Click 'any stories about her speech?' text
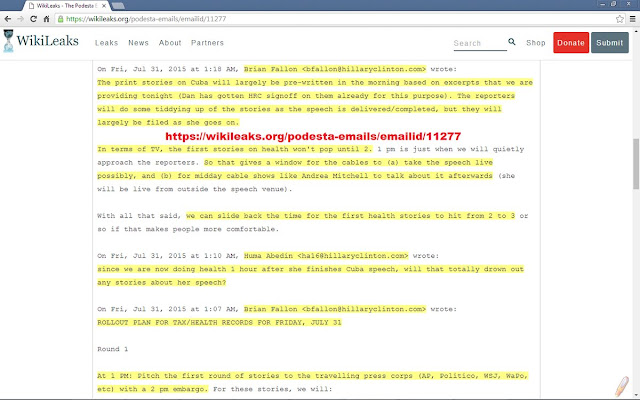This screenshot has width=640, height=400. tap(162, 282)
